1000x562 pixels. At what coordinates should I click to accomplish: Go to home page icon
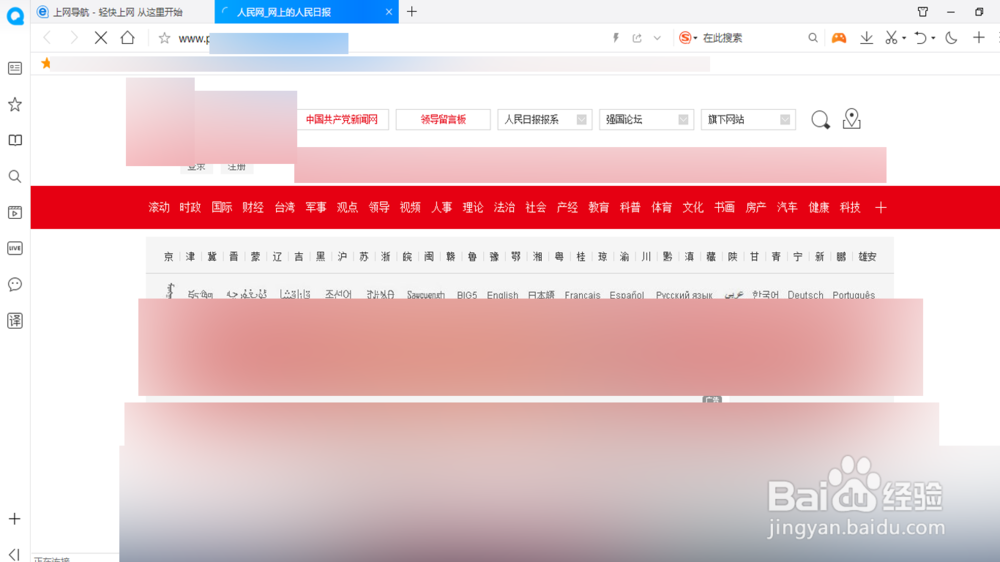click(x=128, y=38)
